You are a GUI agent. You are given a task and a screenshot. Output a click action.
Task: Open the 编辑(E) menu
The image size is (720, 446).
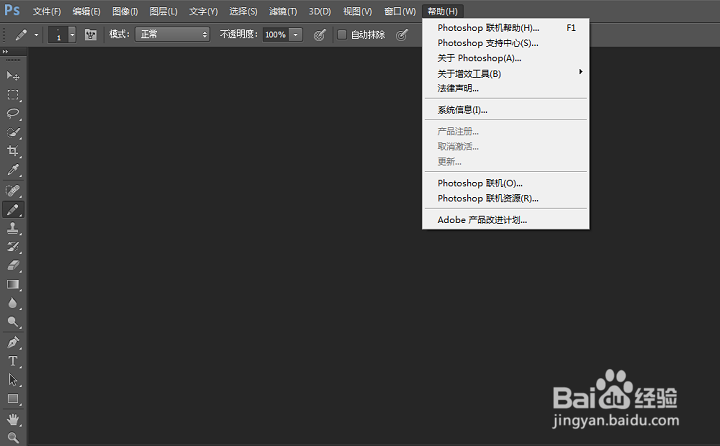86,11
